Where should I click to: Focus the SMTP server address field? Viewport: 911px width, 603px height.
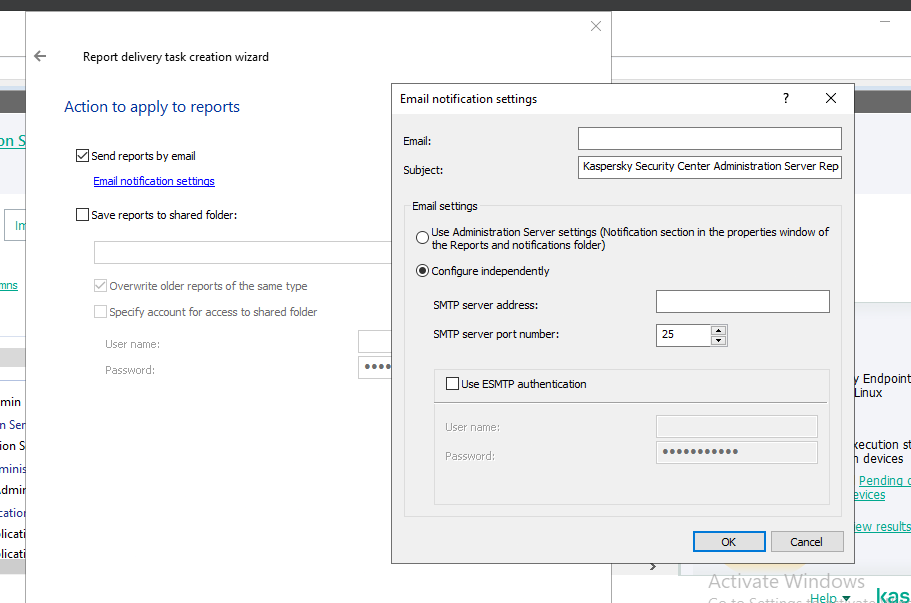pyautogui.click(x=742, y=302)
